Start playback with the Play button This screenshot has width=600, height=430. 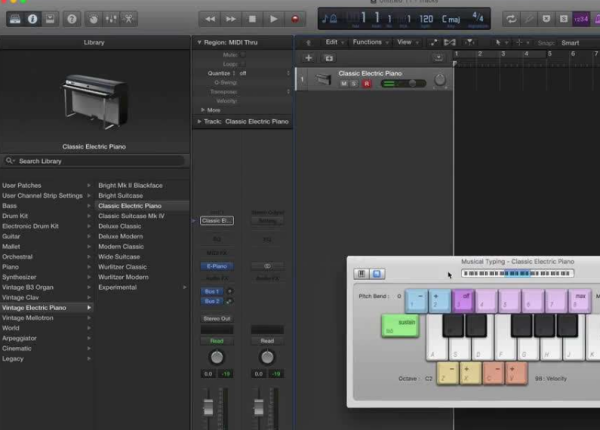pyautogui.click(x=274, y=19)
